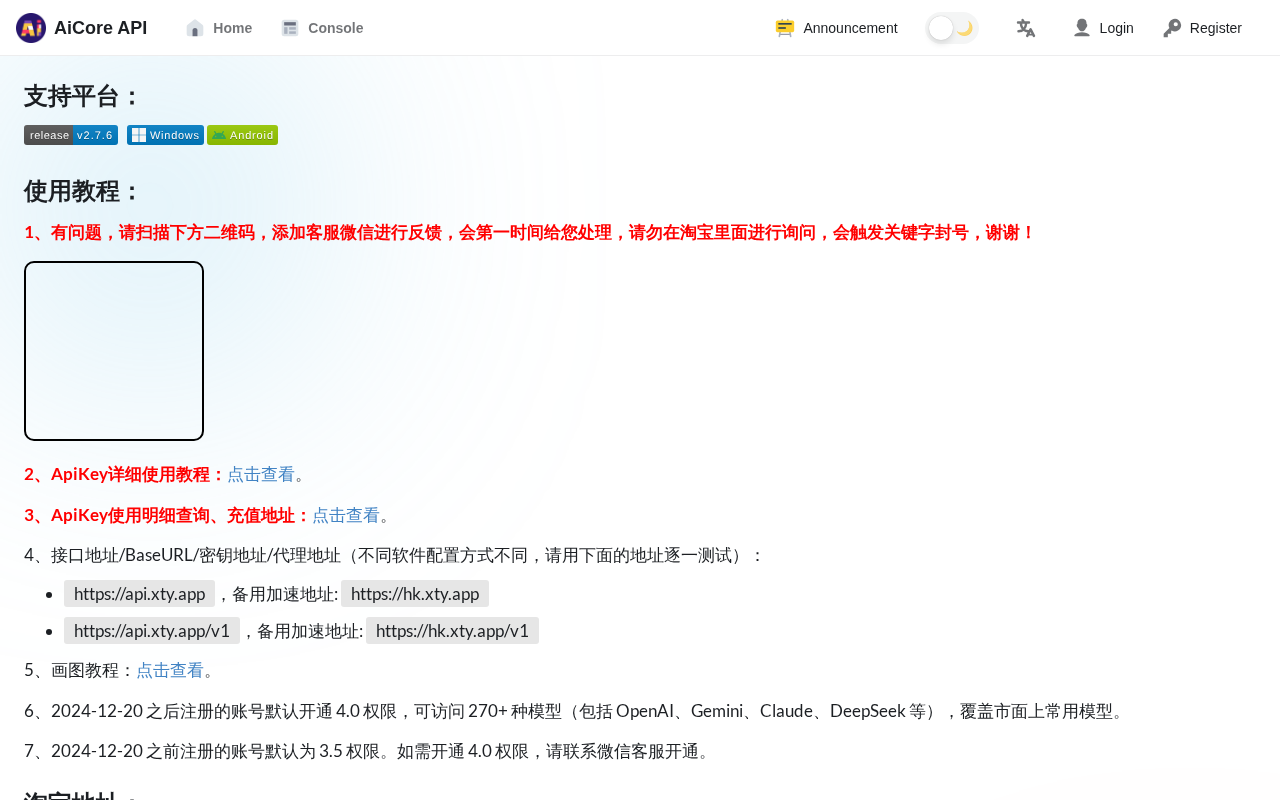Click the release v2.7.6 badge

click(x=71, y=135)
